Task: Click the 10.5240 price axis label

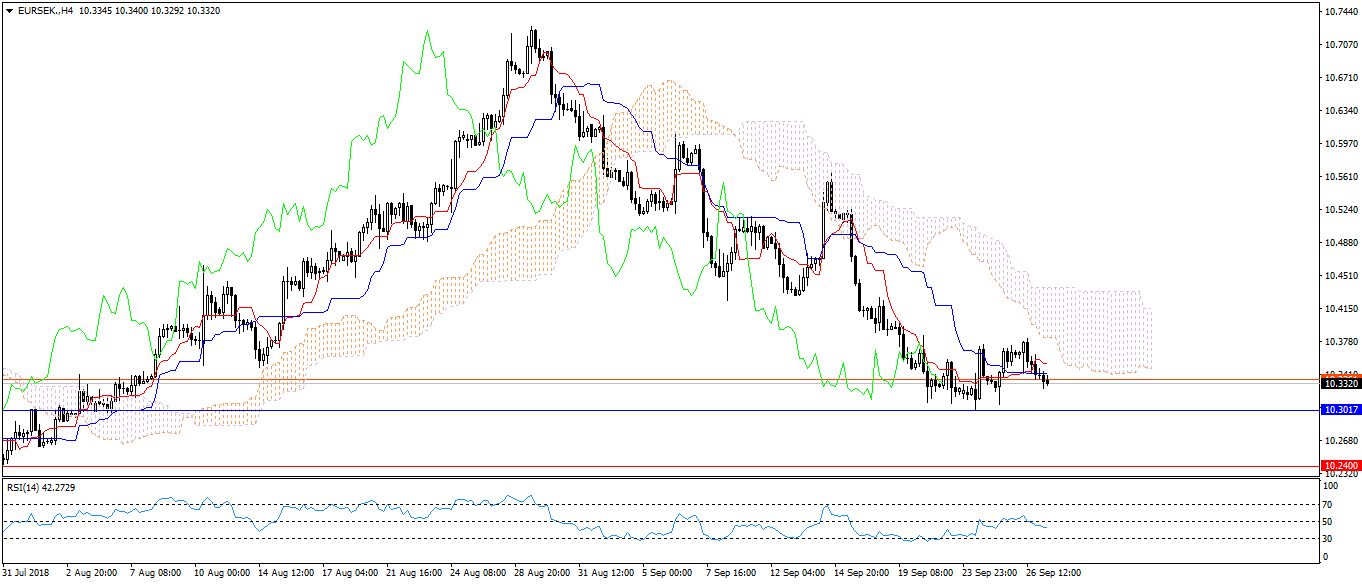Action: click(1339, 210)
